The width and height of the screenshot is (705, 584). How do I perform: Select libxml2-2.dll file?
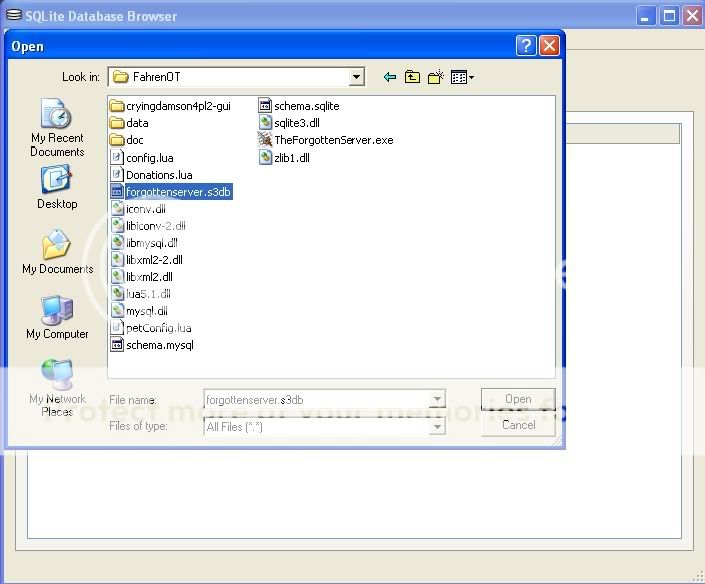tap(147, 260)
